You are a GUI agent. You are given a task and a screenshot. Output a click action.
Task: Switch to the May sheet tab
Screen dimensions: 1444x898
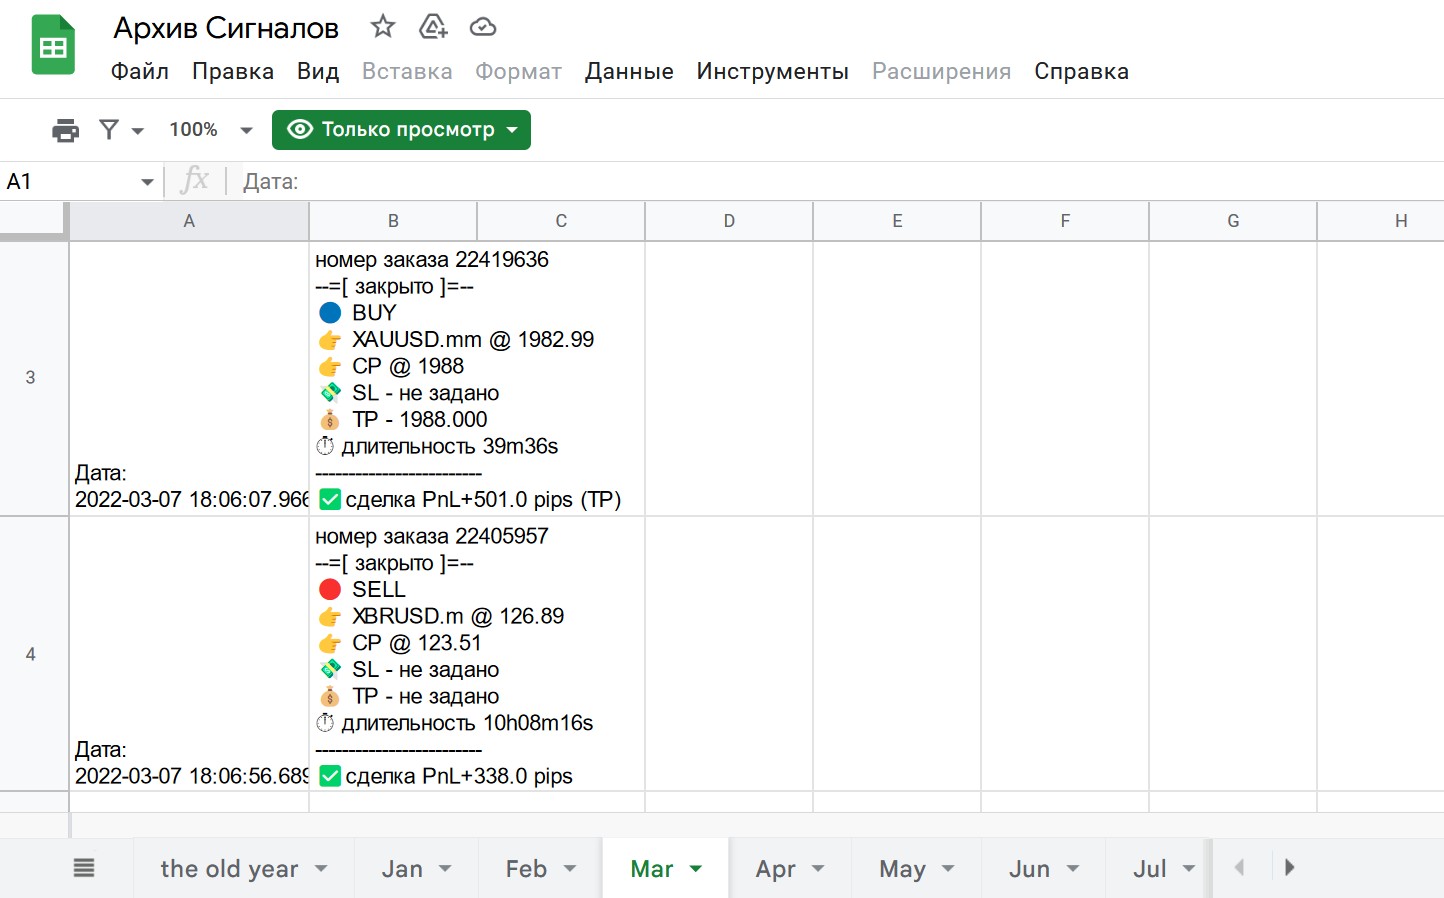pos(902,869)
